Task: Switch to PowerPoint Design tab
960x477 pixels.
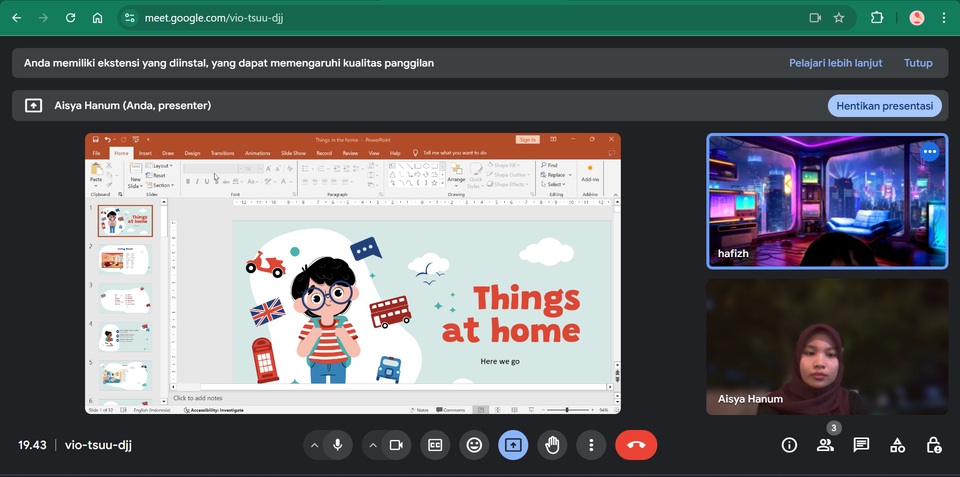Action: tap(192, 153)
